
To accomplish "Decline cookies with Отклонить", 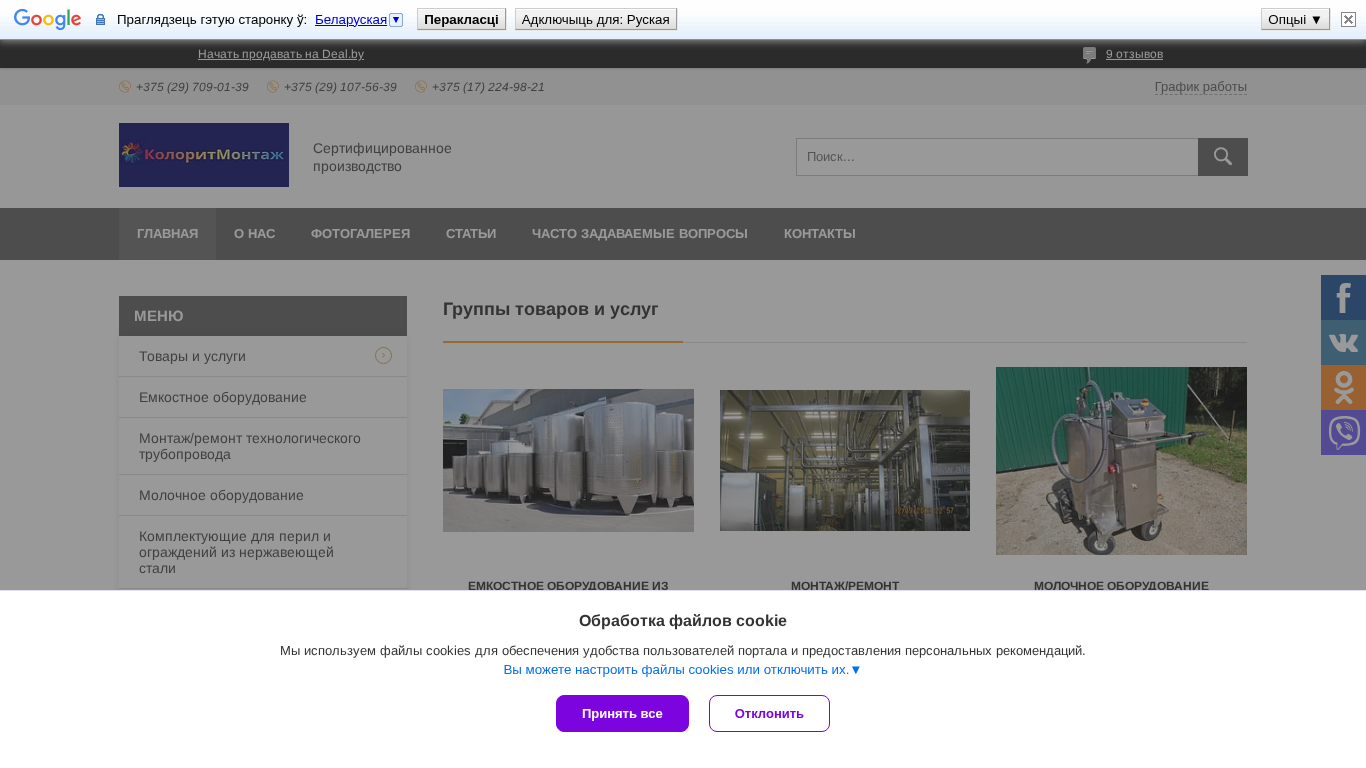I will [769, 713].
